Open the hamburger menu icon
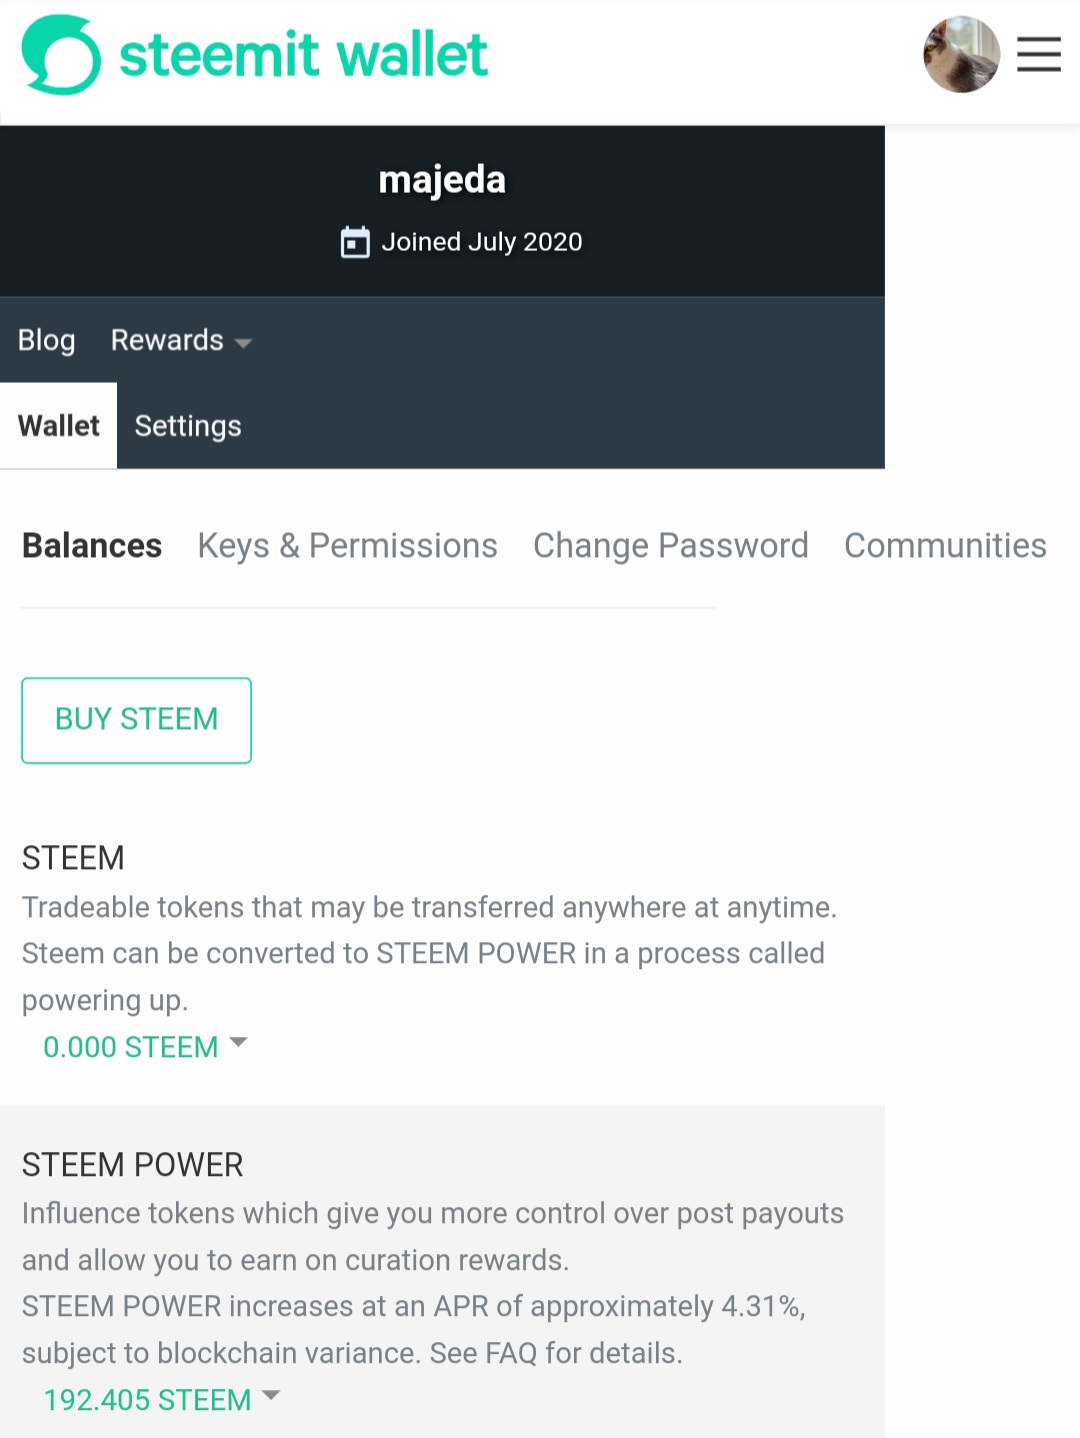The height and width of the screenshot is (1438, 1080). (x=1039, y=54)
